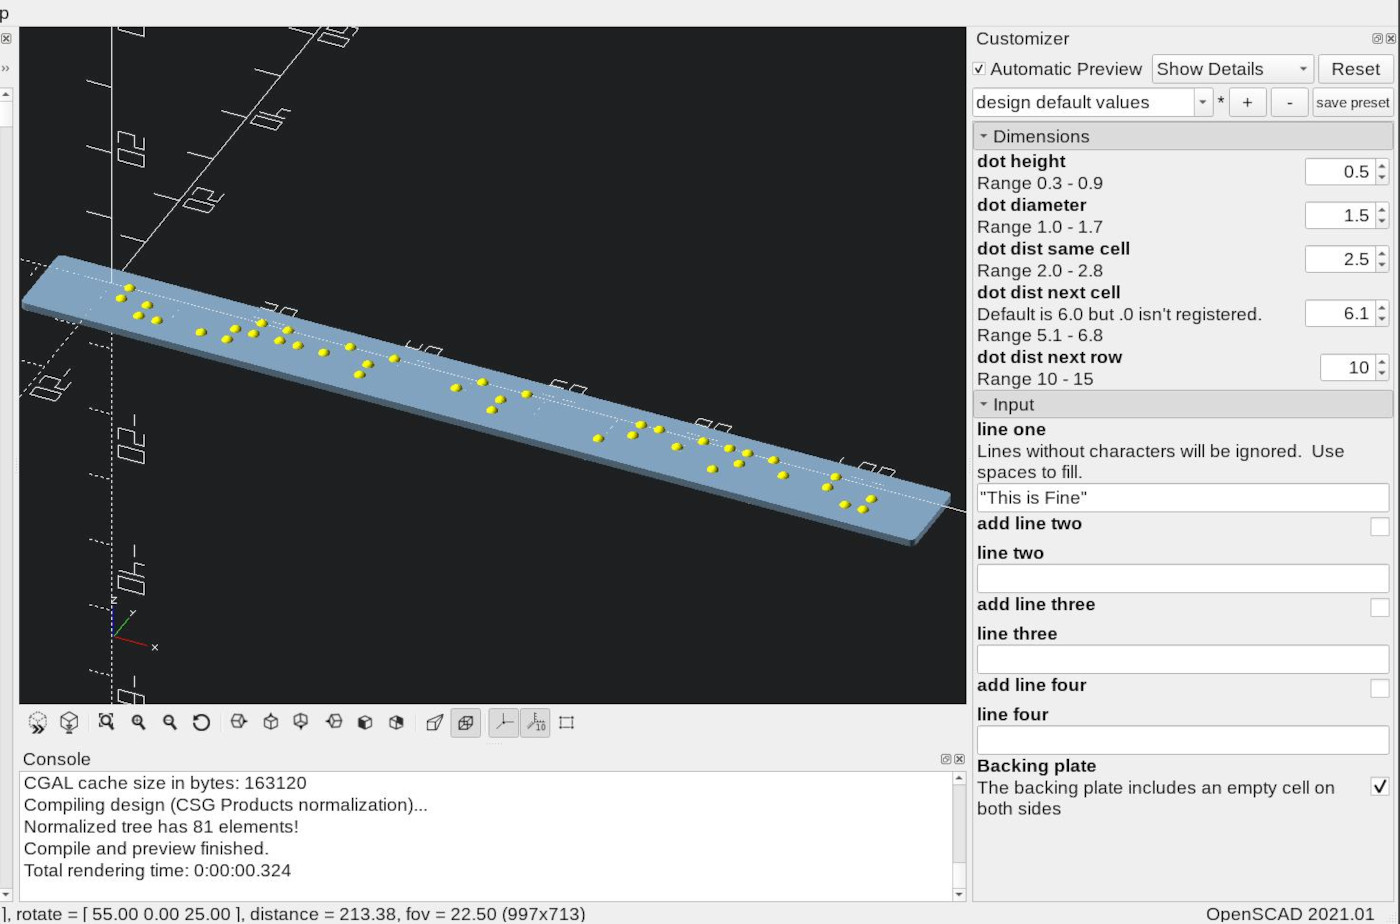Enable the add line two checkbox
The height and width of the screenshot is (924, 1400).
(1380, 526)
